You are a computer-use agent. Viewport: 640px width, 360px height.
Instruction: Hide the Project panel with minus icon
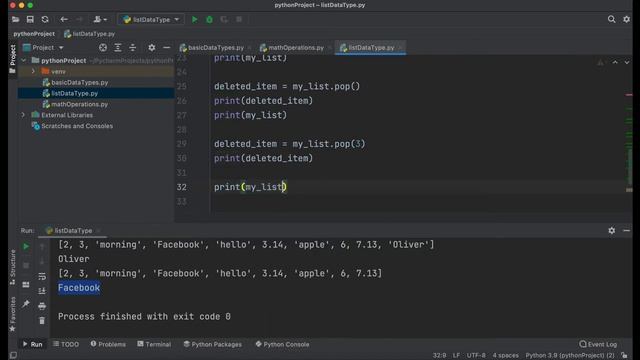167,48
